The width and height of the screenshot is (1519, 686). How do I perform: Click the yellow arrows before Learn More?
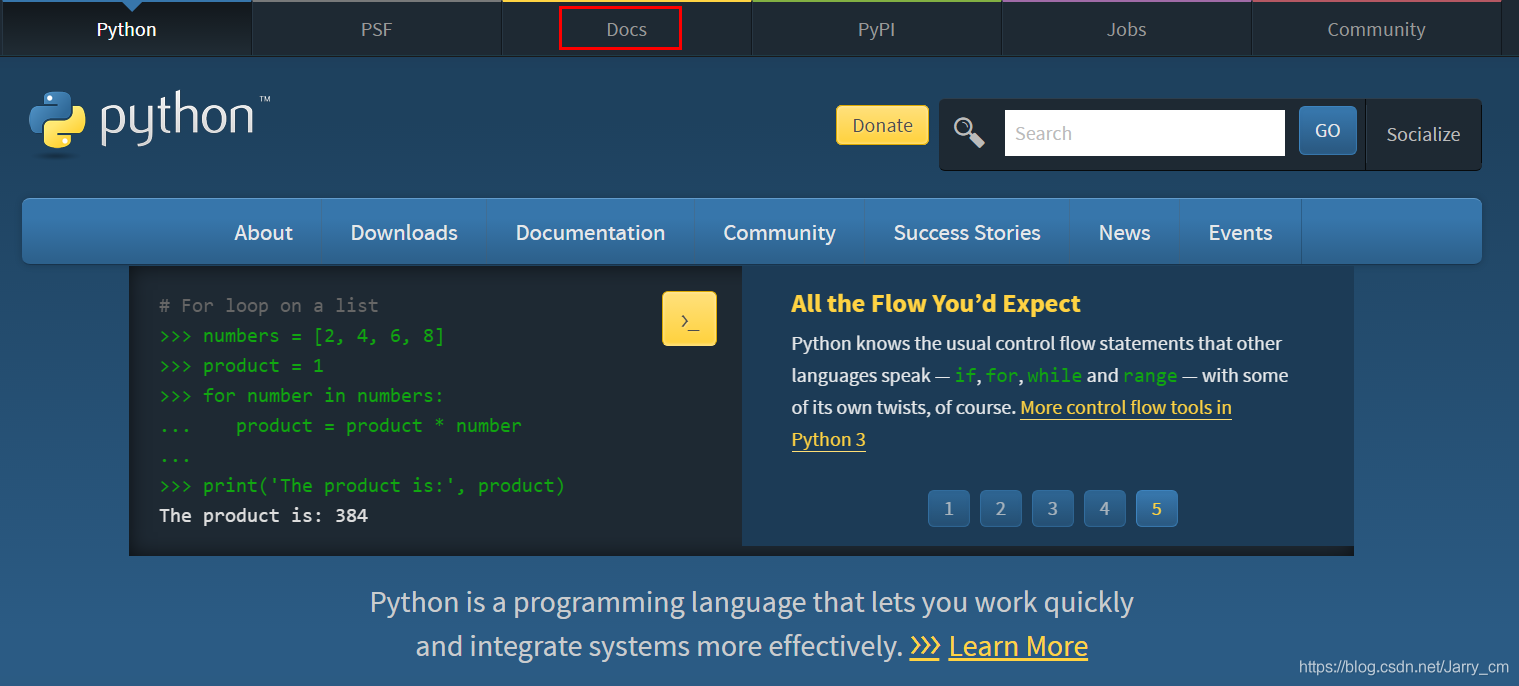coord(924,646)
